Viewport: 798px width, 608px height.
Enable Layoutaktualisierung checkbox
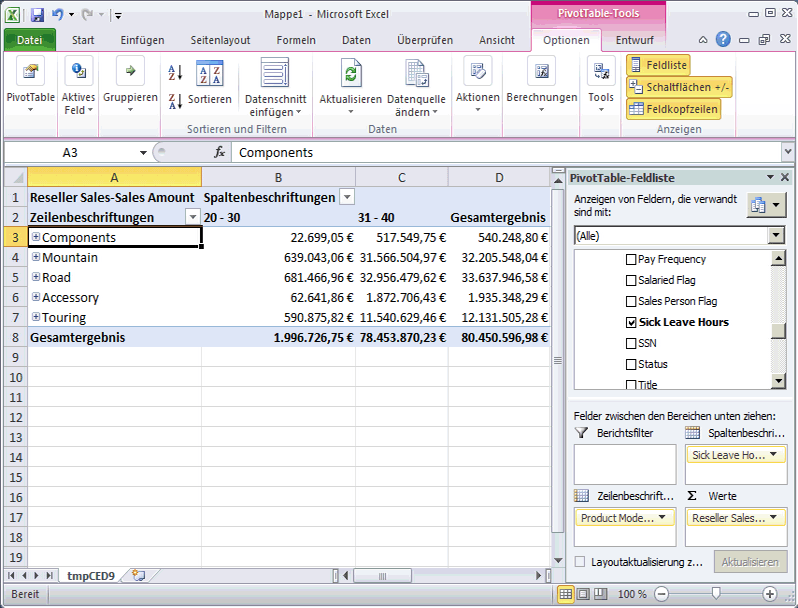pyautogui.click(x=581, y=562)
